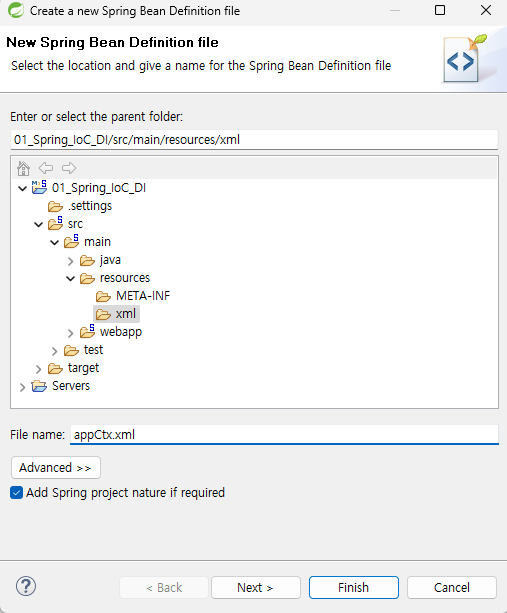Click the File name input field
This screenshot has width=507, height=613.
point(284,435)
